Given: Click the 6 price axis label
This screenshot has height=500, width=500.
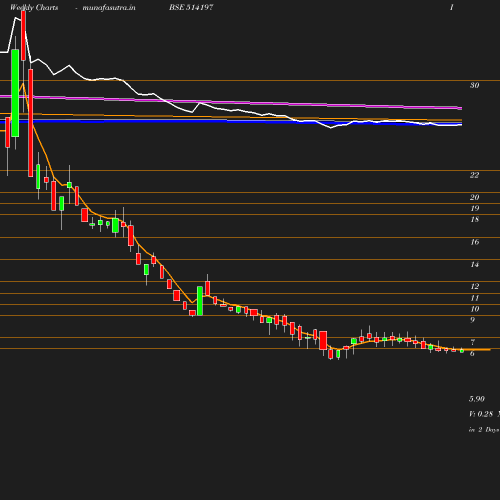Looking at the screenshot, I should pos(472,353).
